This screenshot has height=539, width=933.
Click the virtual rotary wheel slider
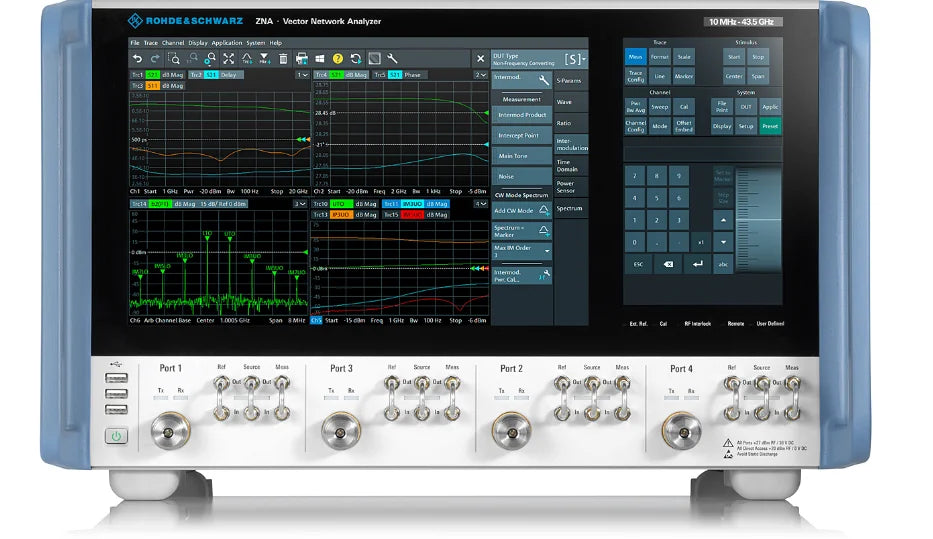[x=759, y=220]
